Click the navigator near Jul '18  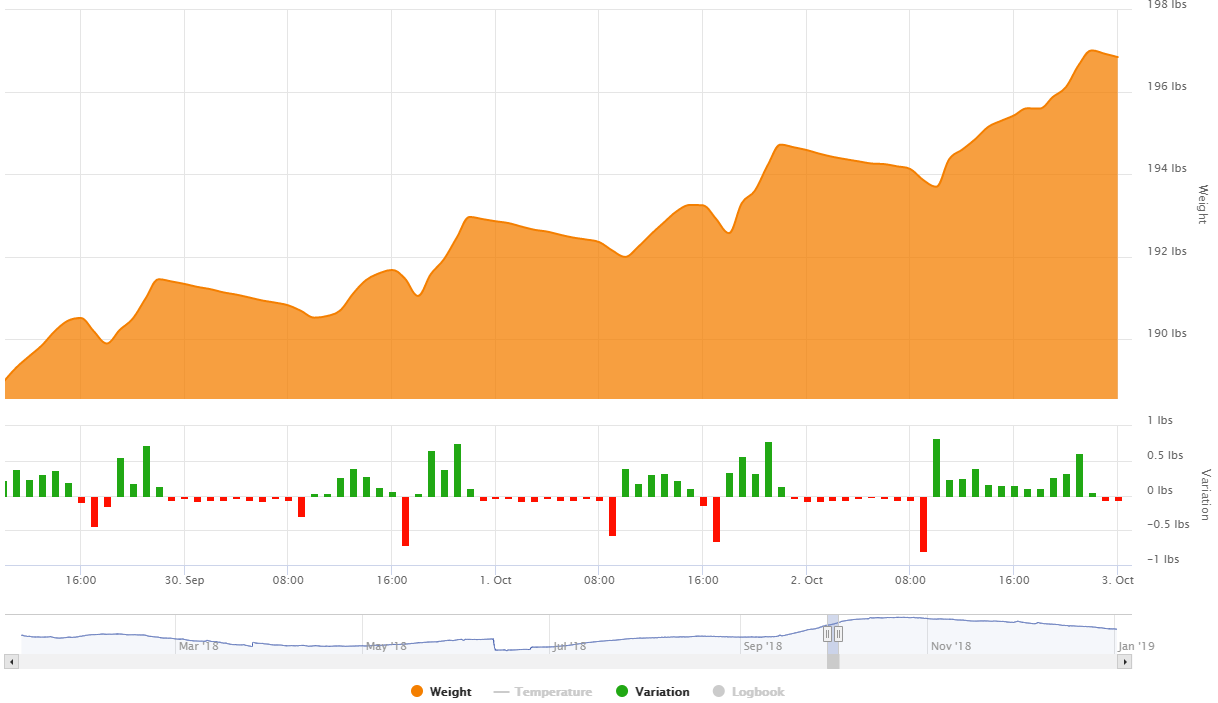[x=570, y=646]
